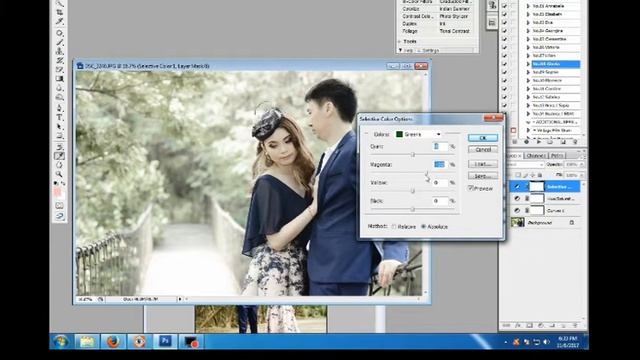Open Windows Start menu
Image resolution: width=640 pixels, height=360 pixels.
(x=61, y=341)
